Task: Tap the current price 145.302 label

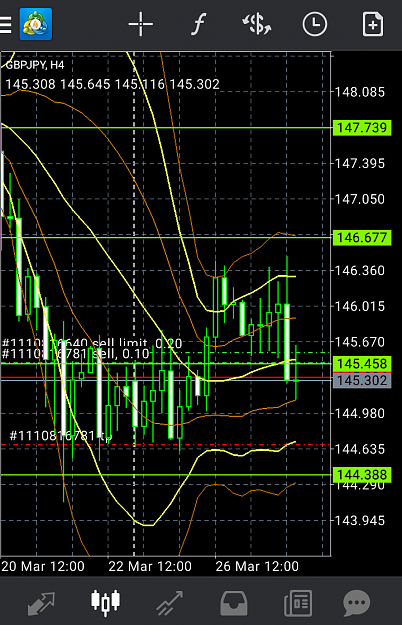Action: pyautogui.click(x=362, y=381)
